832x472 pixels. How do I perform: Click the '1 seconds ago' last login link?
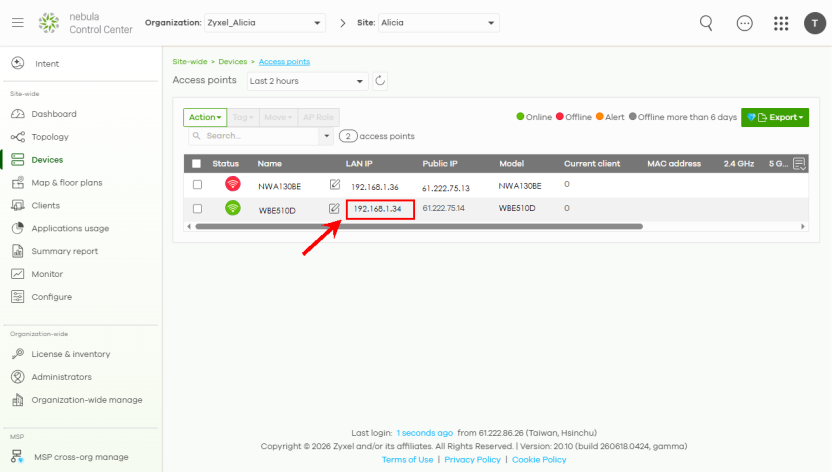point(424,433)
